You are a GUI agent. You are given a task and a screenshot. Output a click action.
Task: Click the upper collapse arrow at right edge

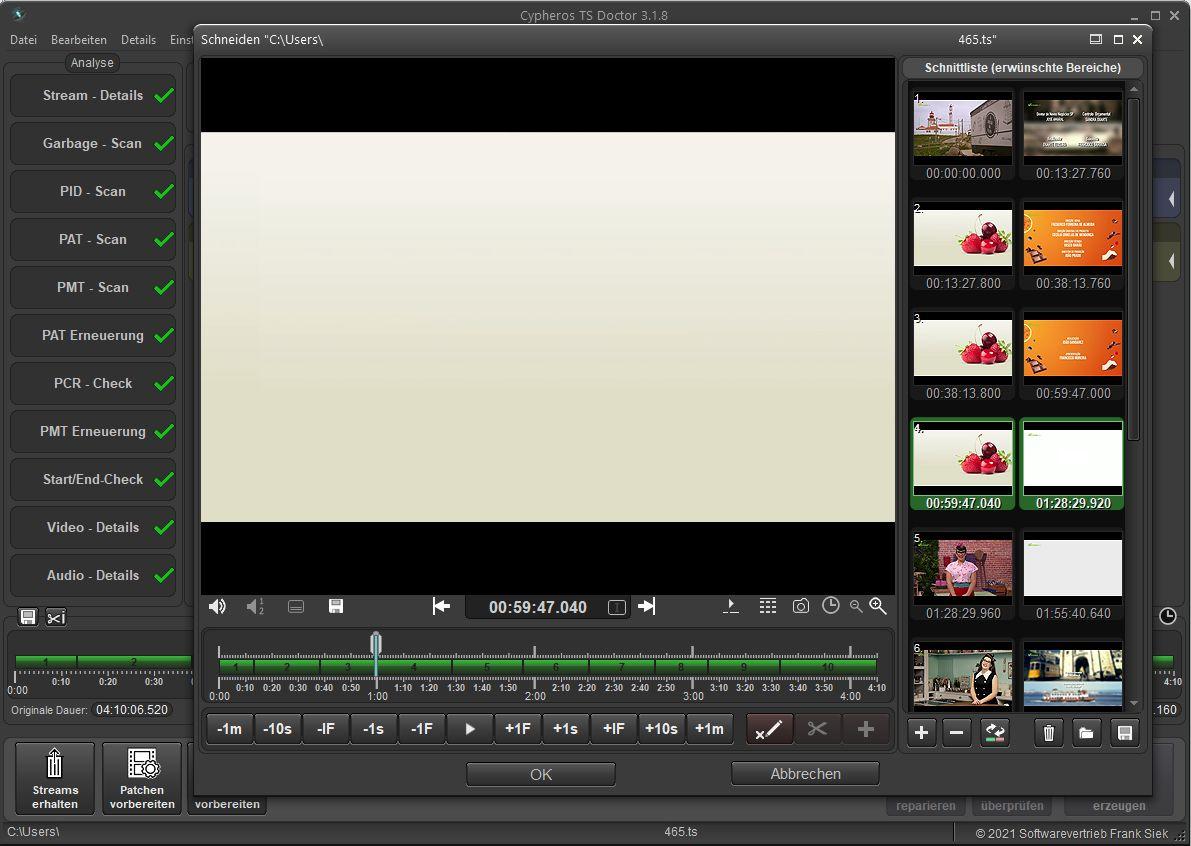tap(1171, 199)
